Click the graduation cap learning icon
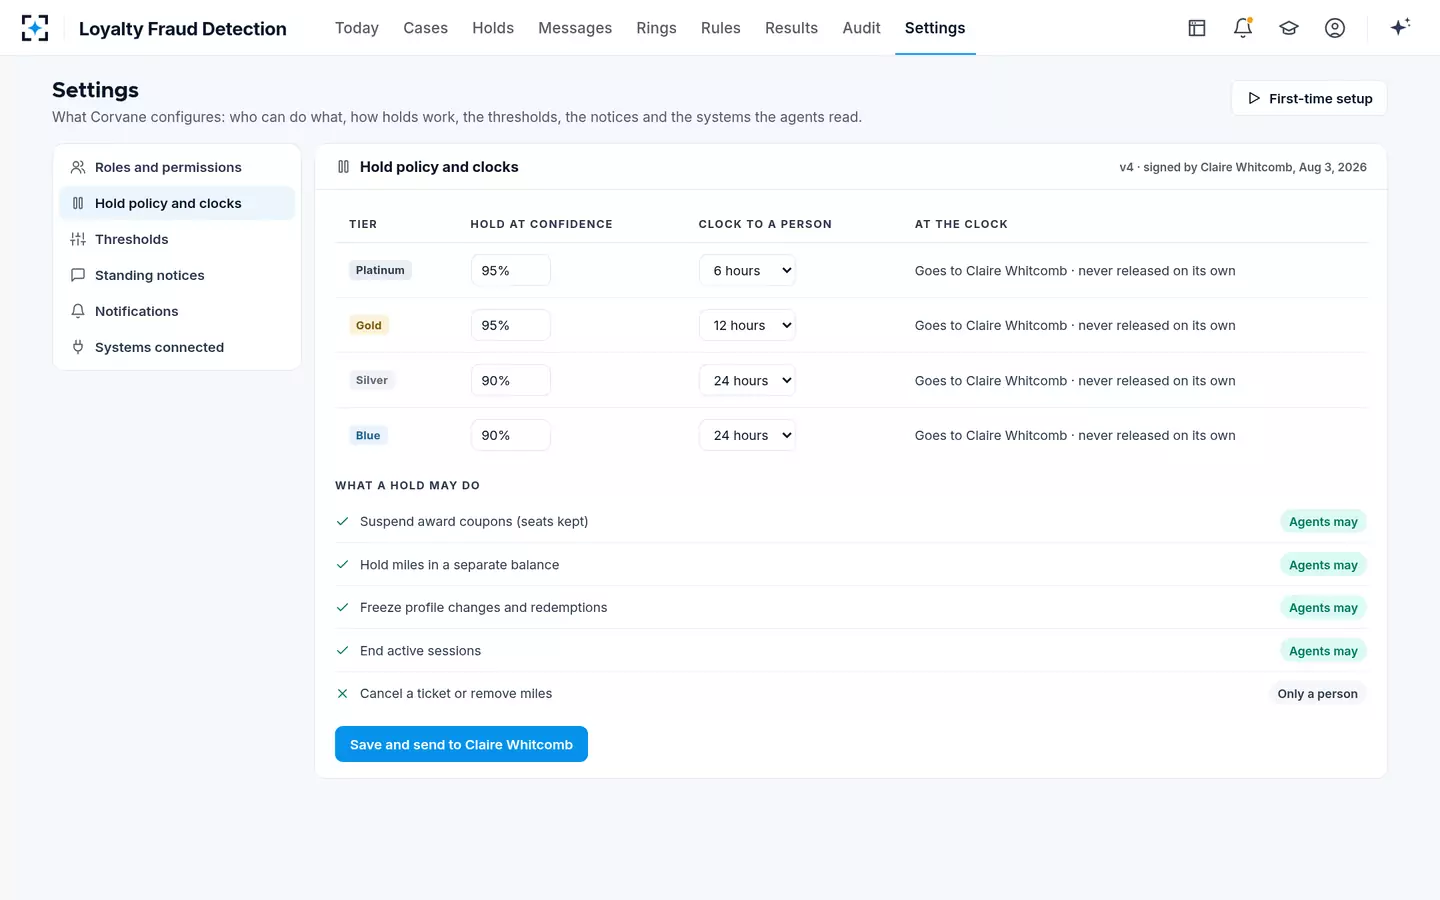 coord(1289,28)
